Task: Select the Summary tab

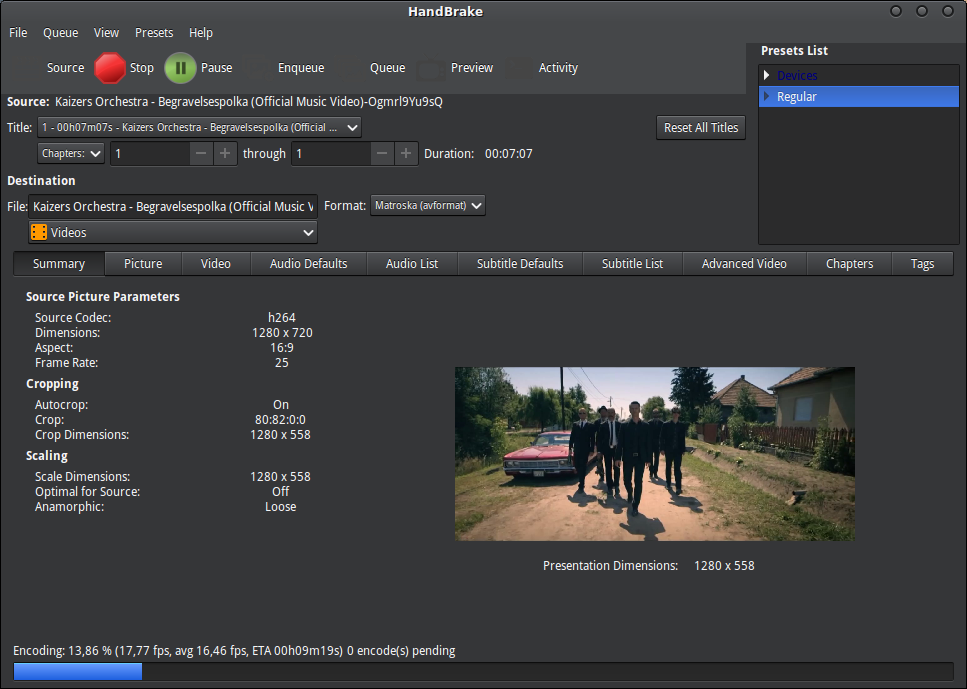Action: 59,263
